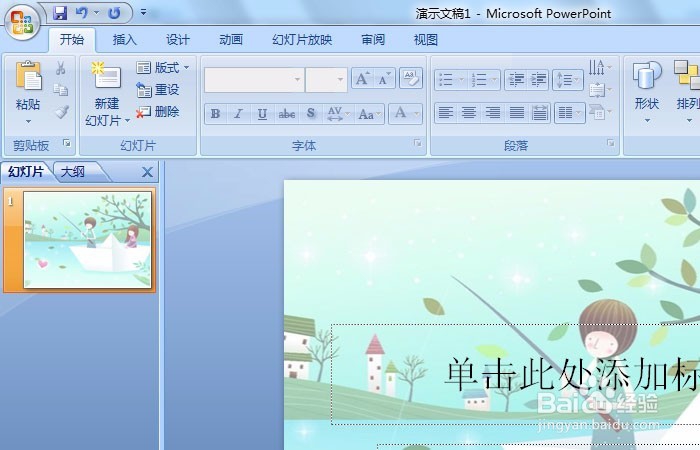Screen dimensions: 700x450
Task: Open the AV character spacing menu
Action: point(338,114)
